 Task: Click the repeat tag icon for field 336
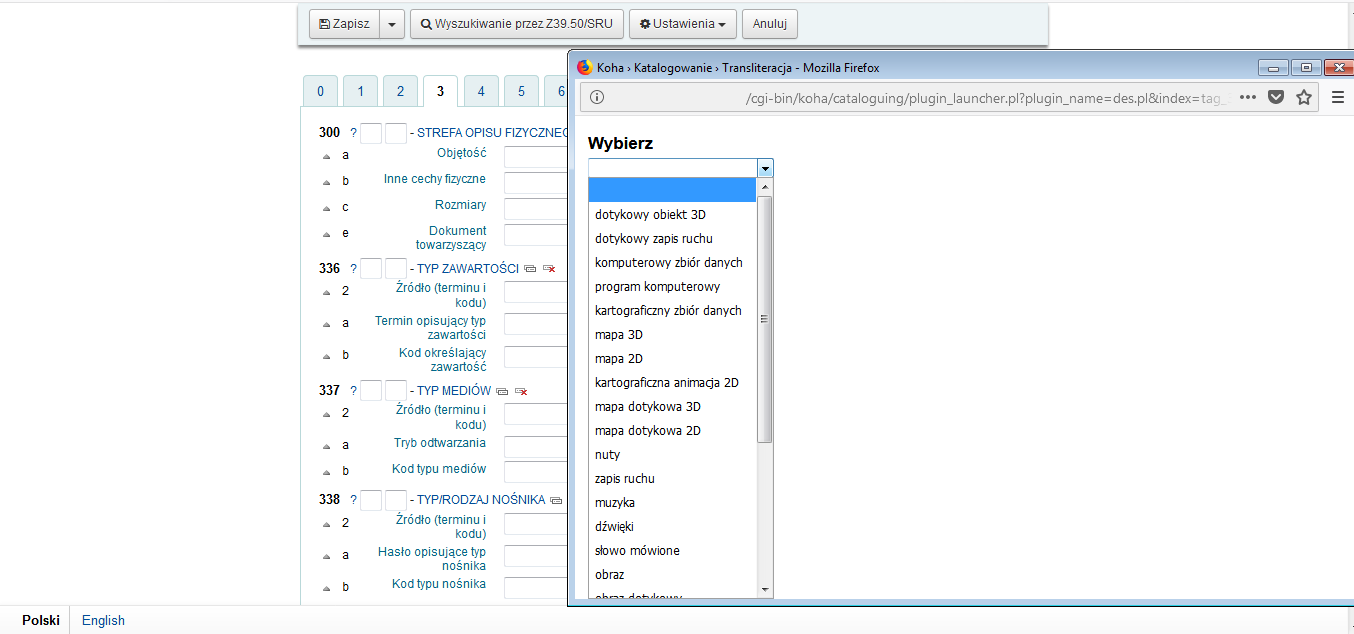pyautogui.click(x=530, y=269)
